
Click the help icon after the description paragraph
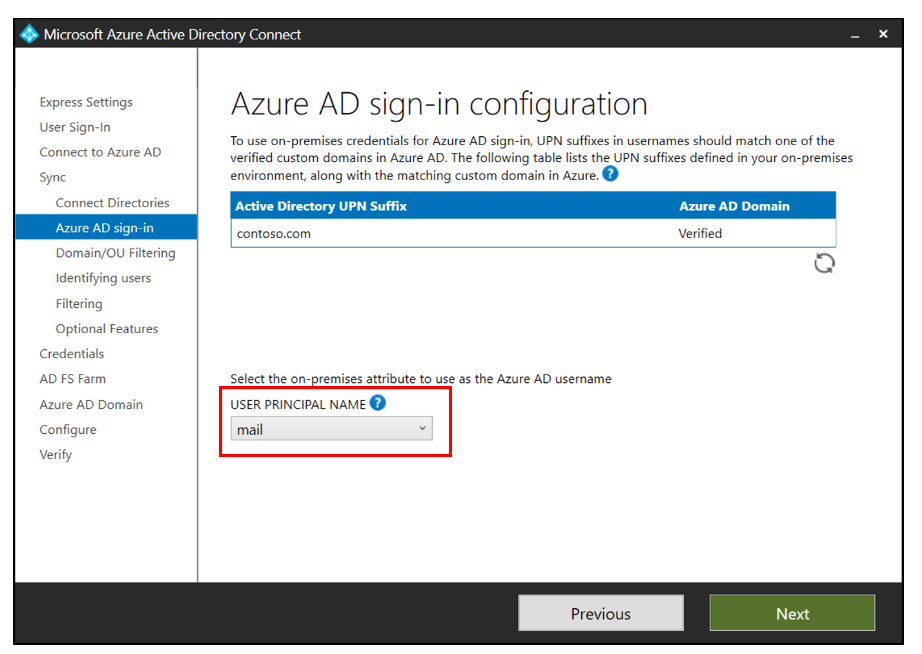(610, 174)
